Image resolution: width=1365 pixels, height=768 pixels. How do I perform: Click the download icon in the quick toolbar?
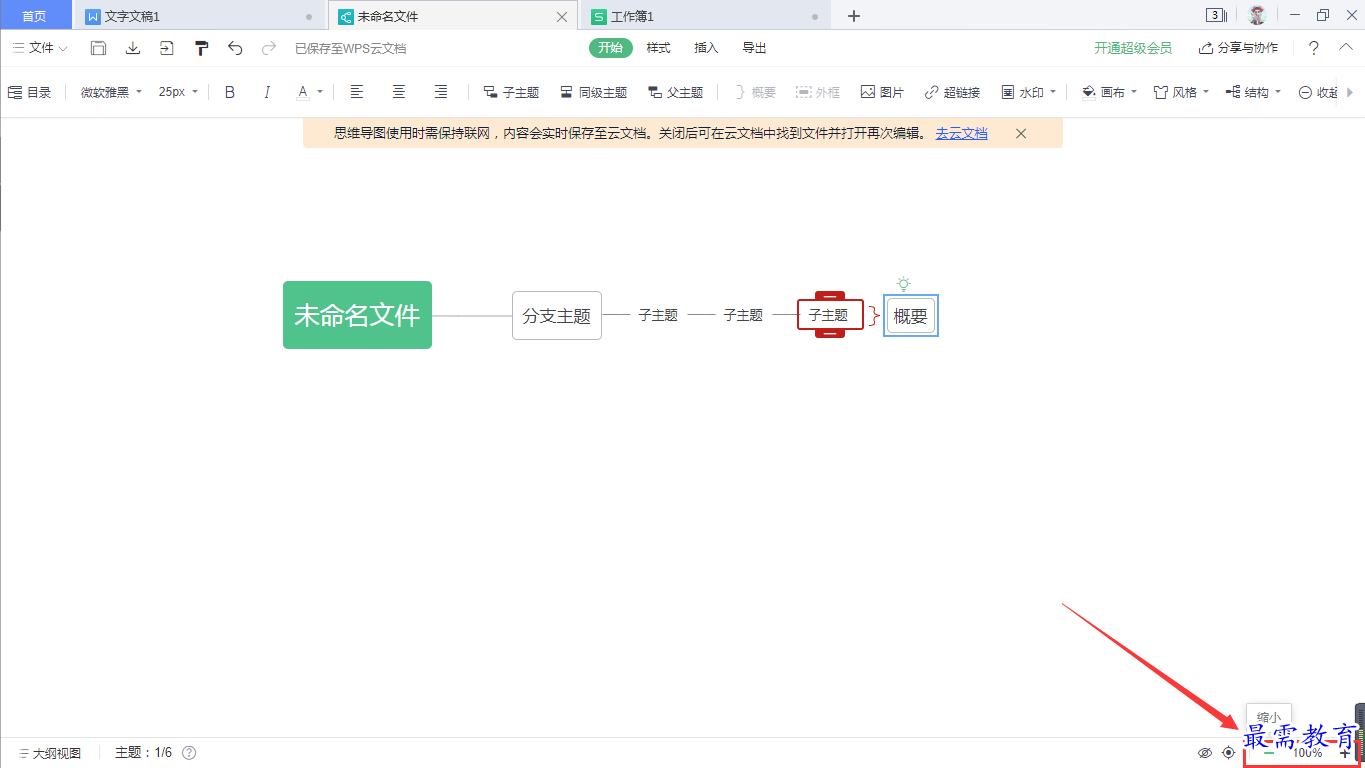pos(132,48)
